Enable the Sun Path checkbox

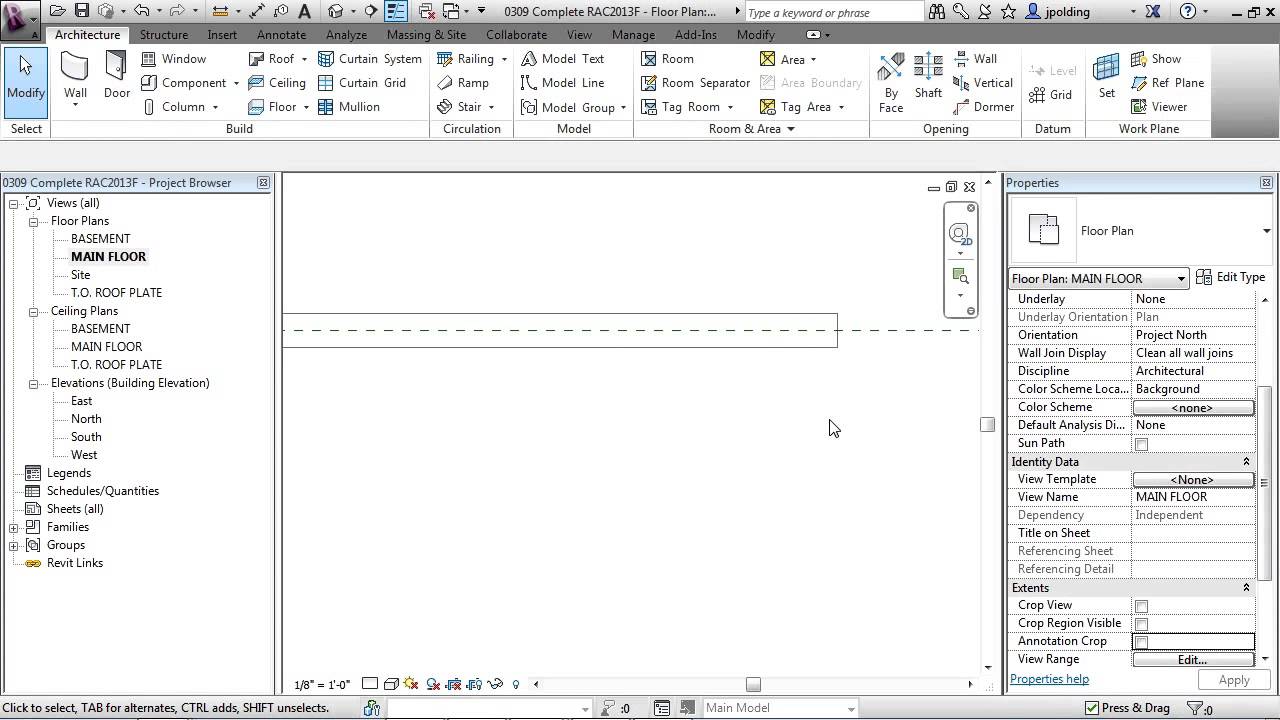point(1141,444)
